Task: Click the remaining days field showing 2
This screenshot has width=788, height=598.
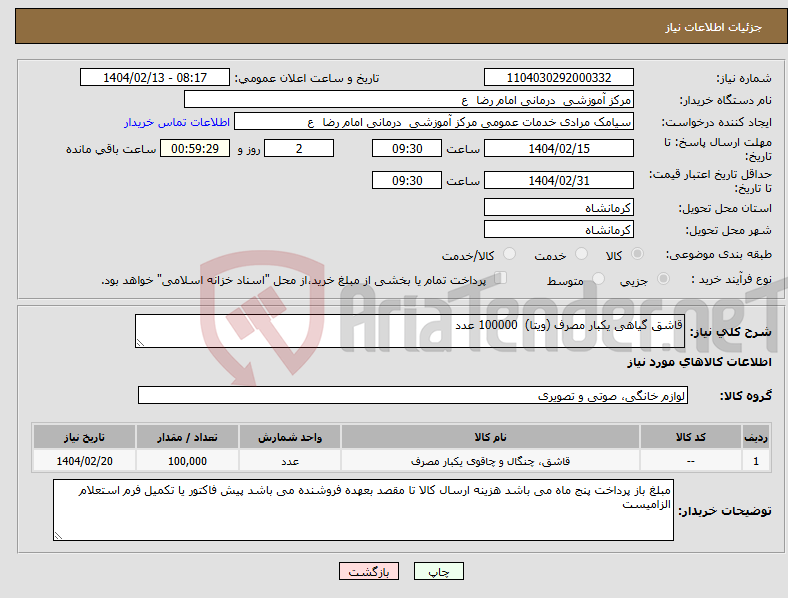Action: pyautogui.click(x=299, y=148)
